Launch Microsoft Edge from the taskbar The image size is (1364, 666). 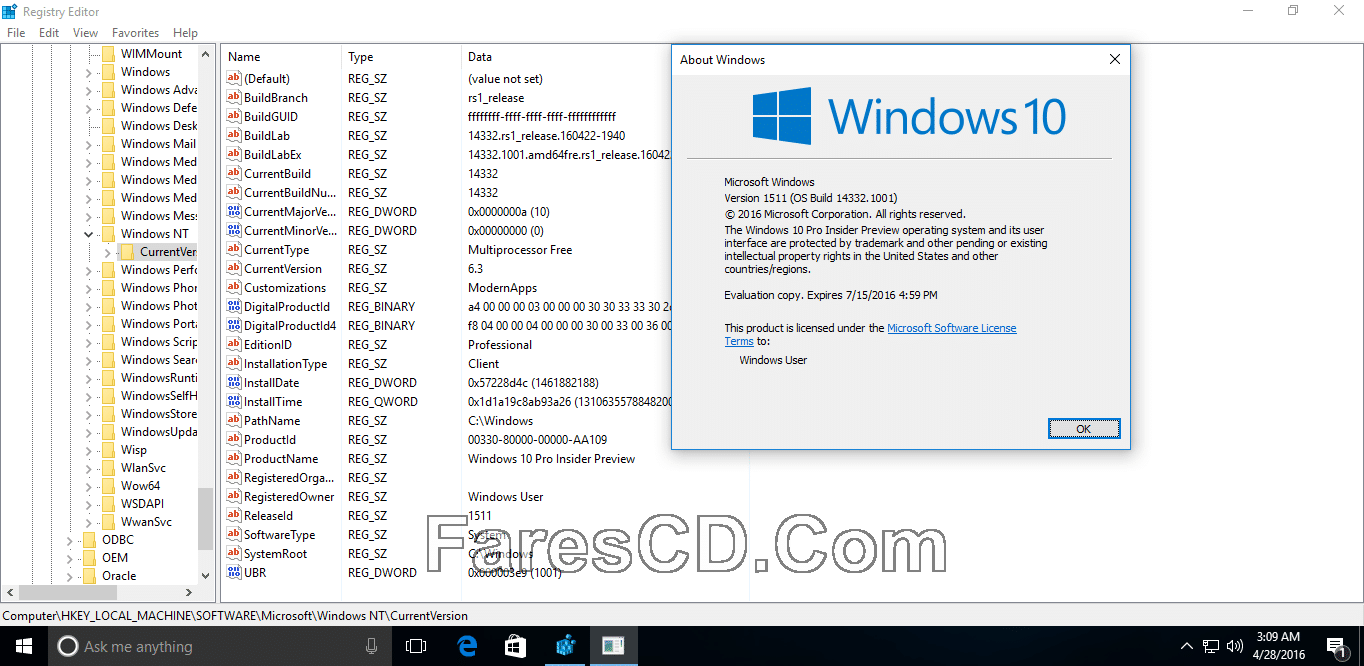pos(467,646)
